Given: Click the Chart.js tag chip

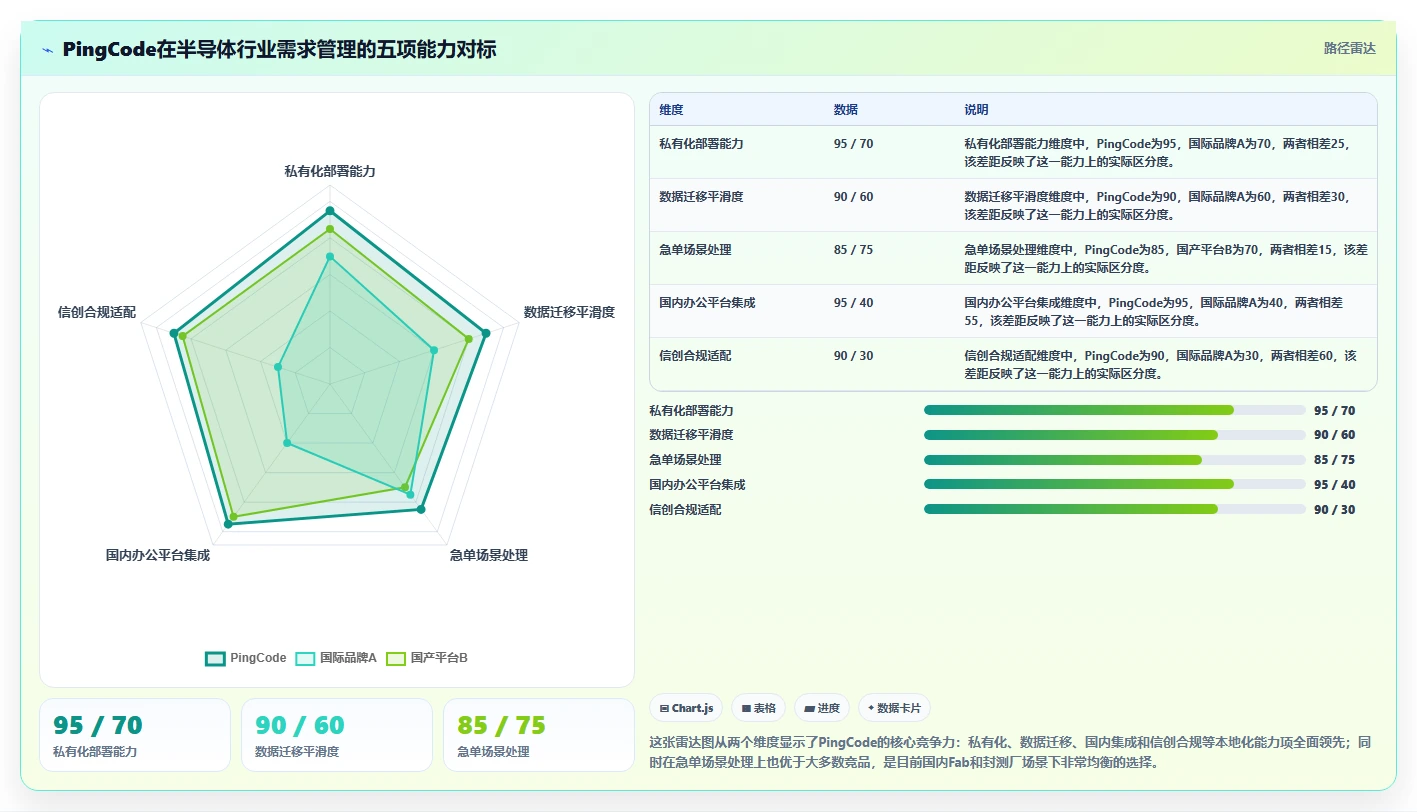Looking at the screenshot, I should click(x=687, y=708).
